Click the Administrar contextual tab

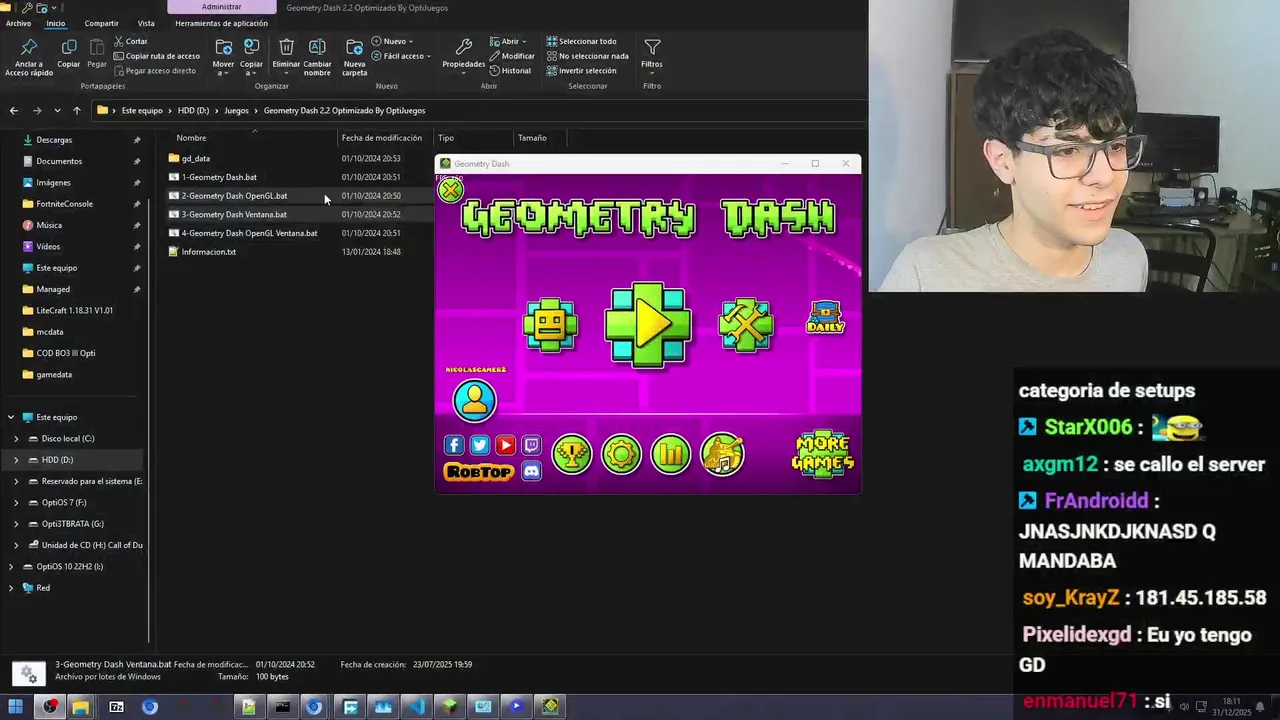221,7
